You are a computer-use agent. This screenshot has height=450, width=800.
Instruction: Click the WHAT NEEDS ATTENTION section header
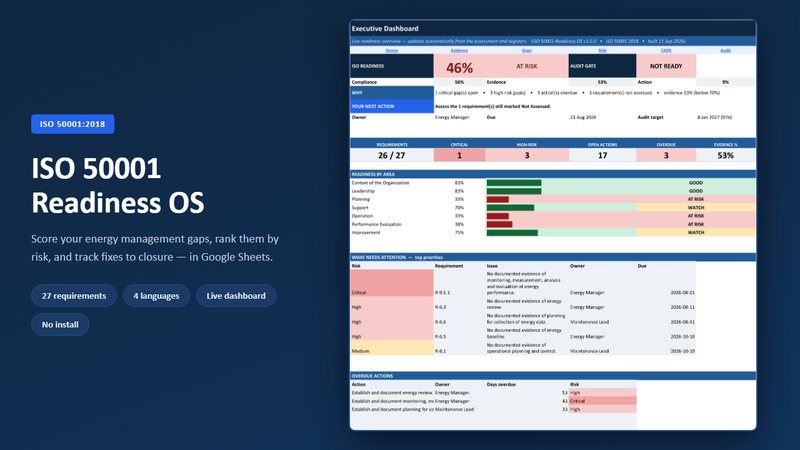pos(553,257)
